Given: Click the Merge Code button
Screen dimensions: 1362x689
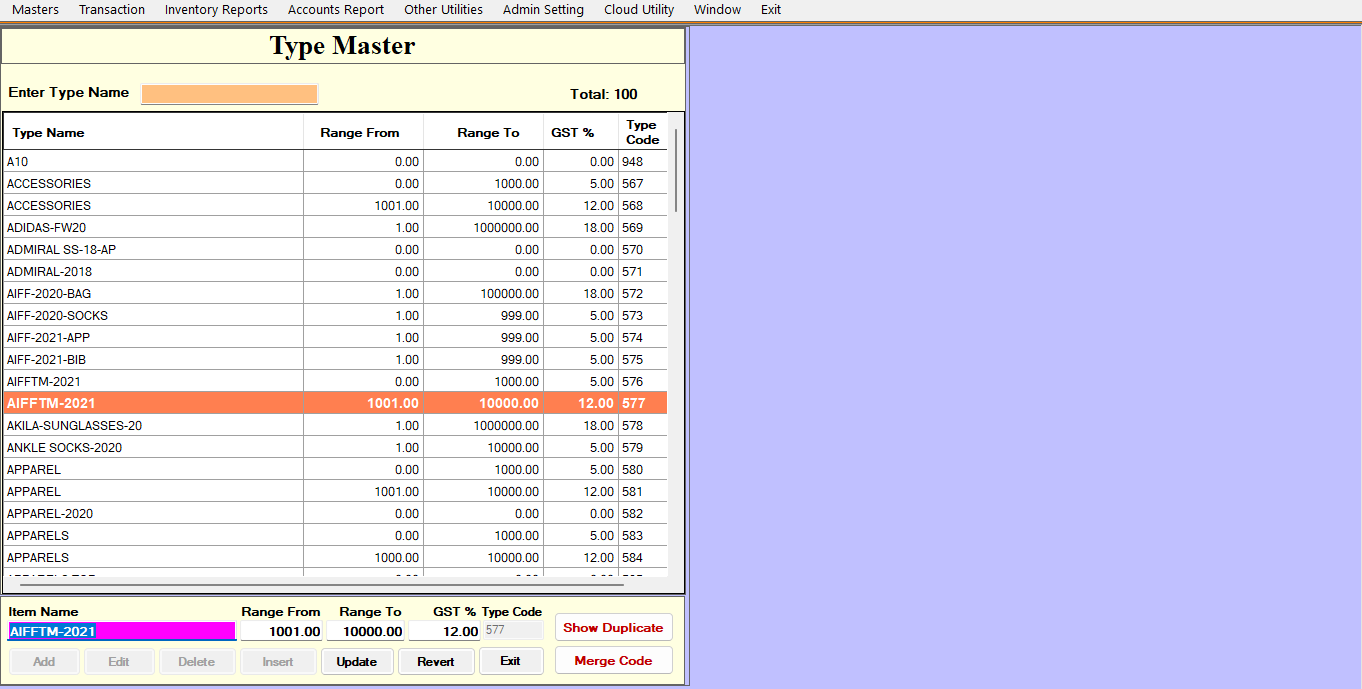Looking at the screenshot, I should click(613, 661).
